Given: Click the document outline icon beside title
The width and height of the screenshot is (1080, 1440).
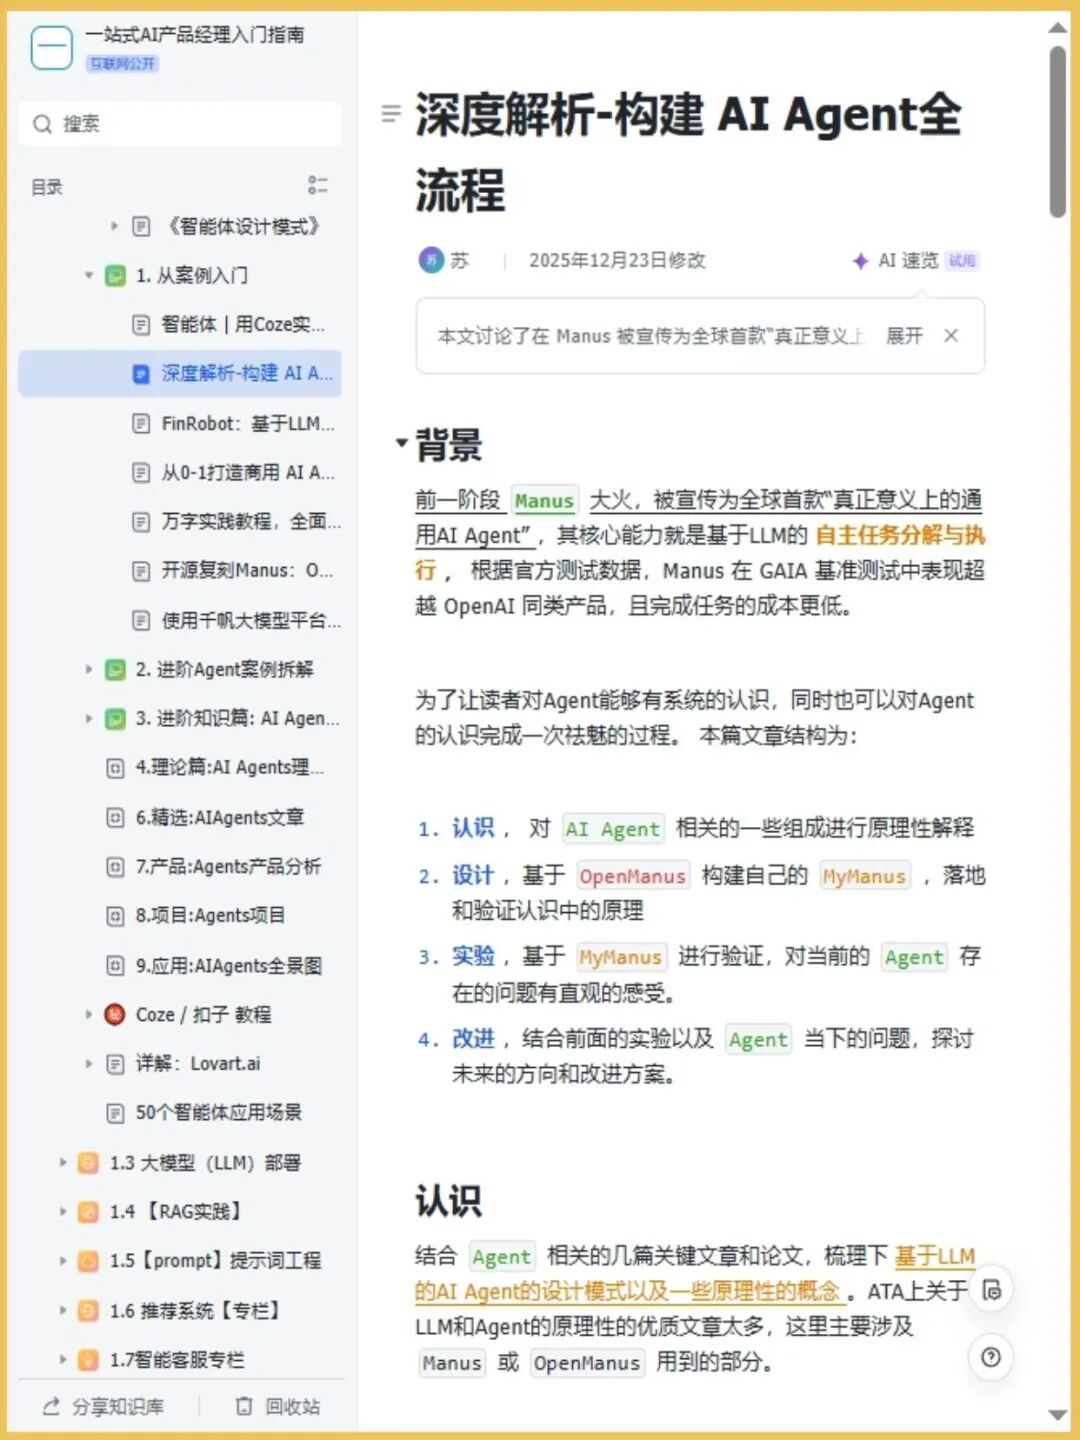Looking at the screenshot, I should (391, 114).
